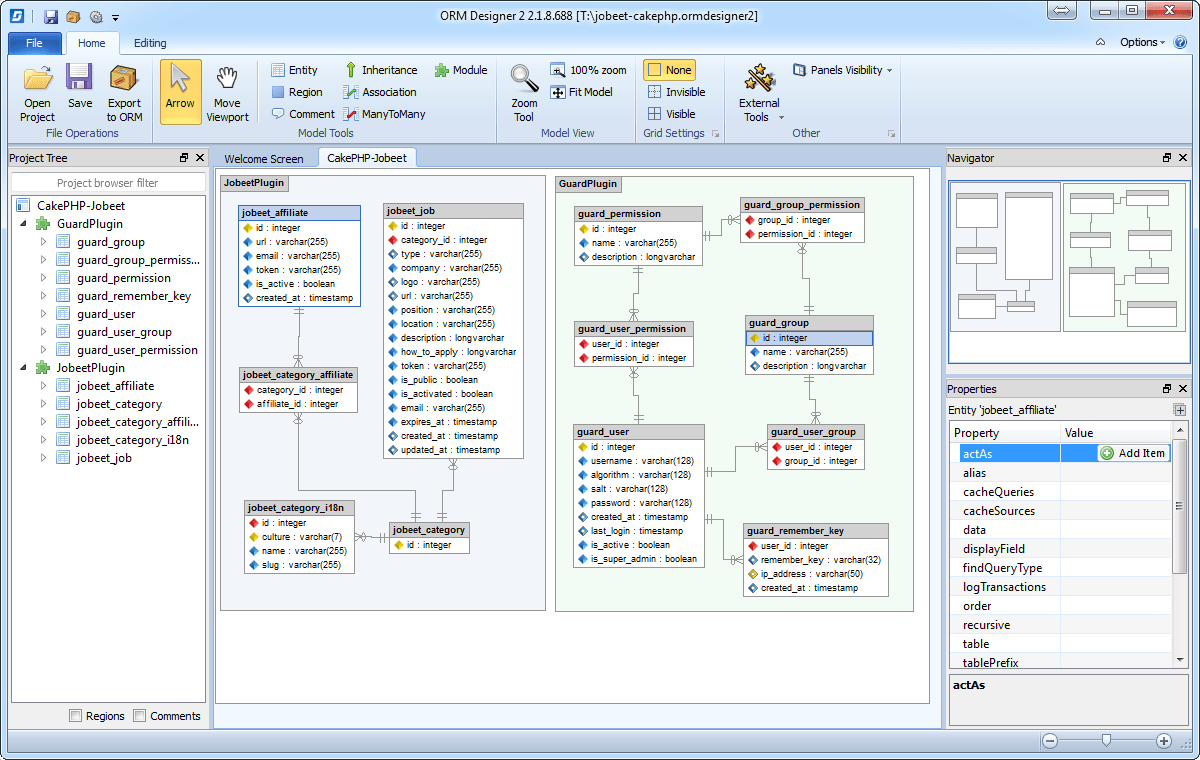The width and height of the screenshot is (1200, 760).
Task: Expand the guard_group tree item
Action: 43,242
